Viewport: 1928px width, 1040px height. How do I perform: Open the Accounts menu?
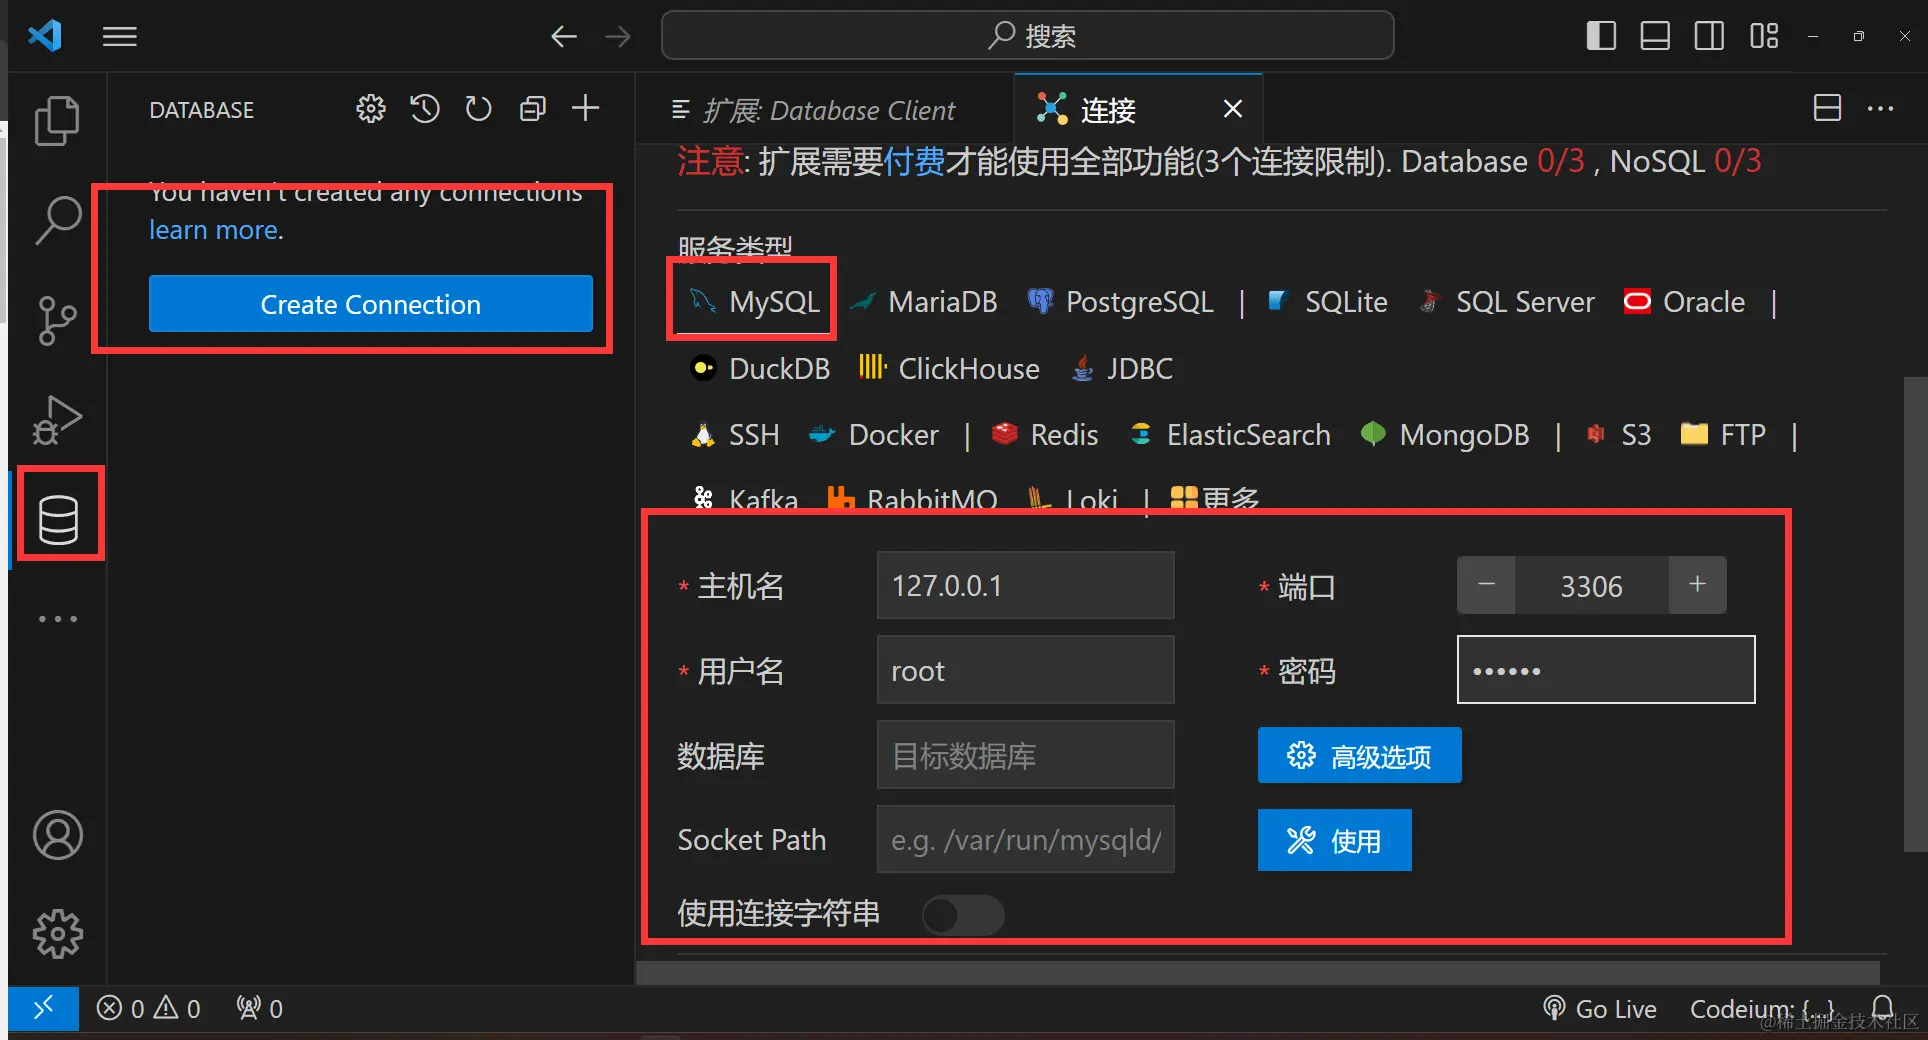tap(58, 835)
